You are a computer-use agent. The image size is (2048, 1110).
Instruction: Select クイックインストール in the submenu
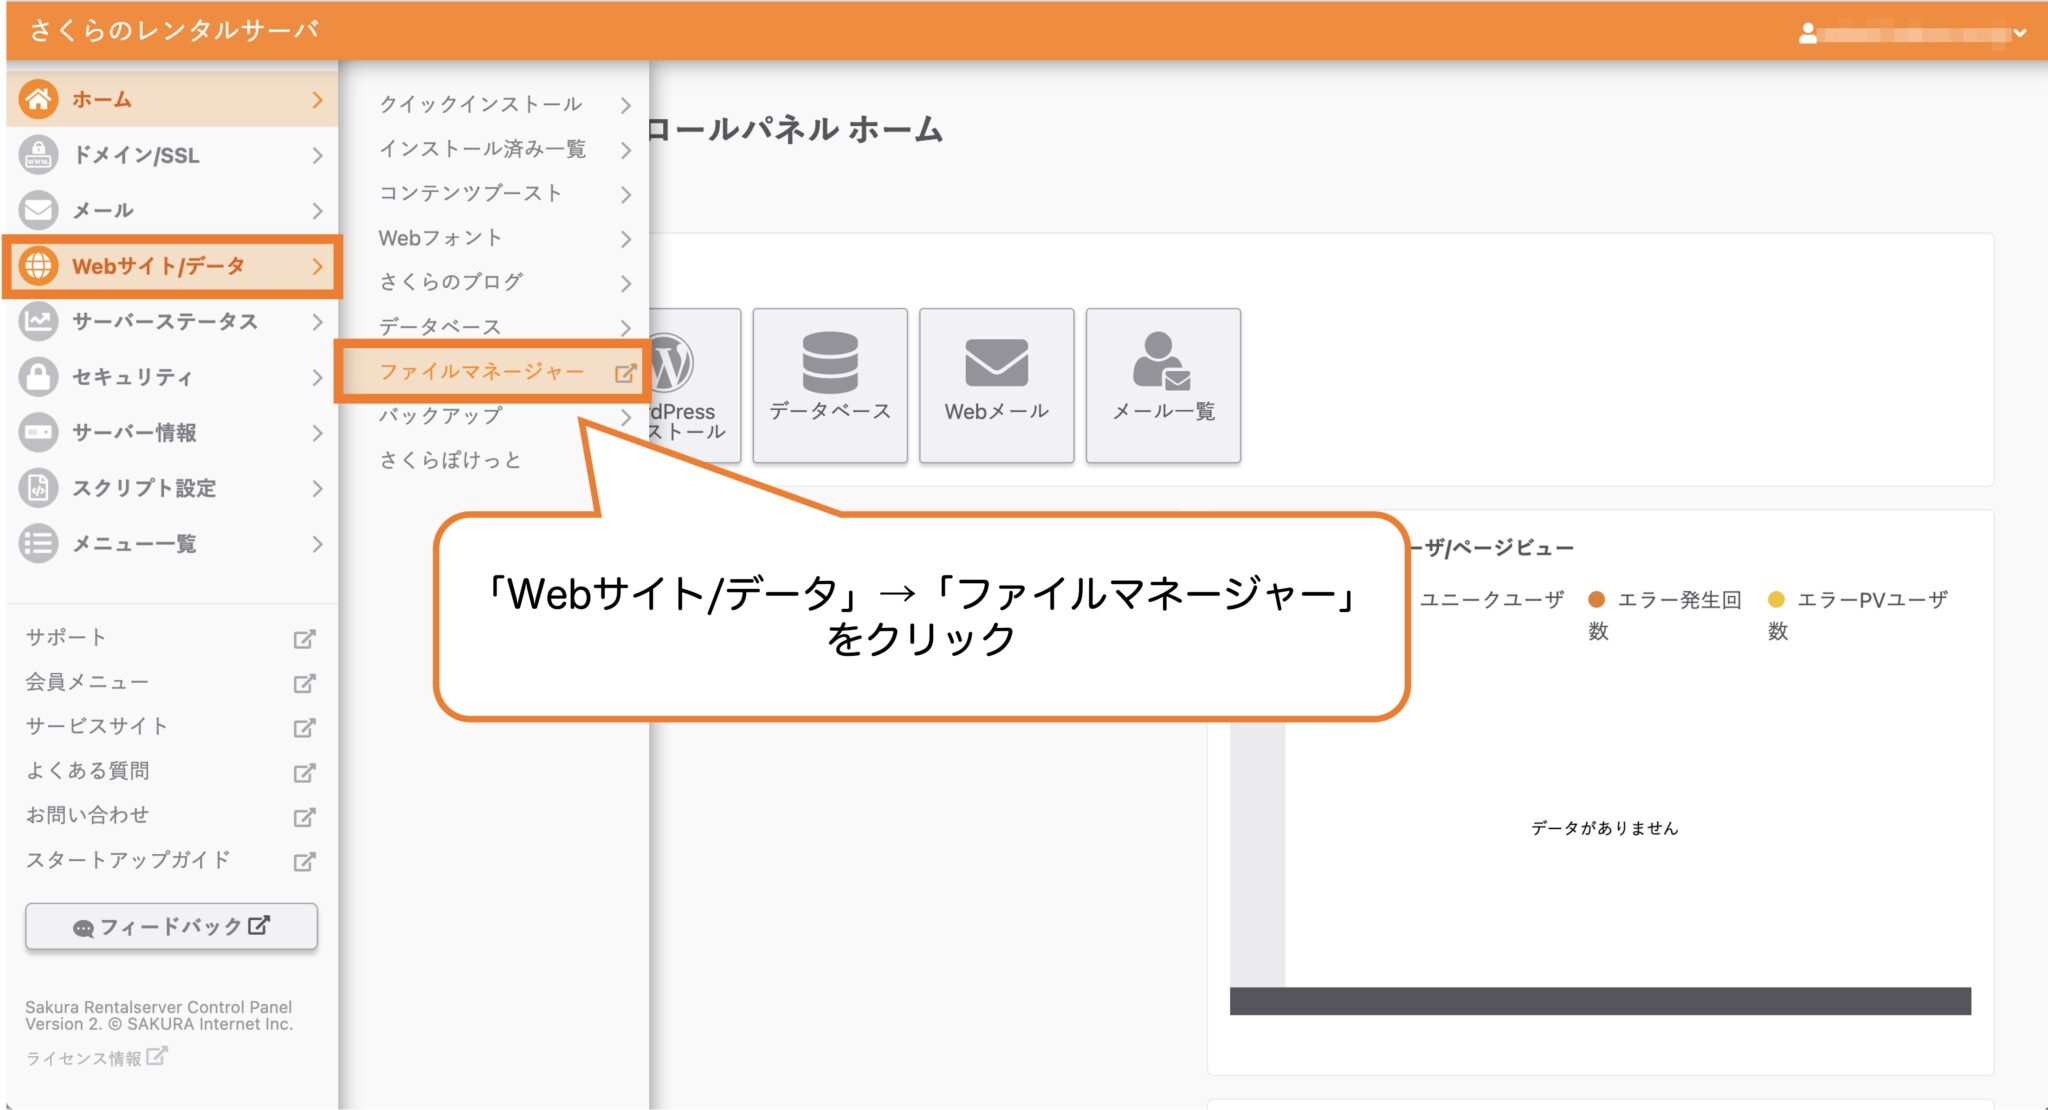click(481, 104)
